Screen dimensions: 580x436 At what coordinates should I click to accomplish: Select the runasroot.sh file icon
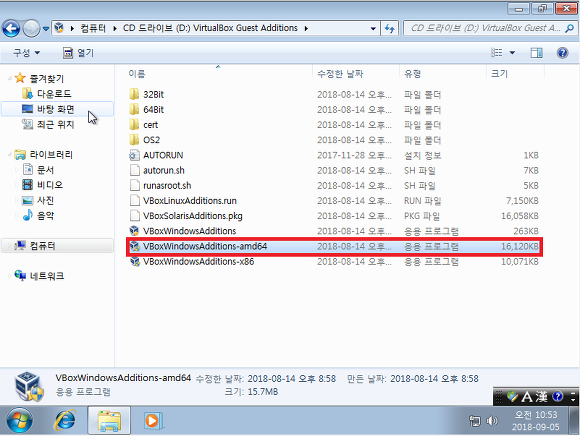pyautogui.click(x=134, y=185)
